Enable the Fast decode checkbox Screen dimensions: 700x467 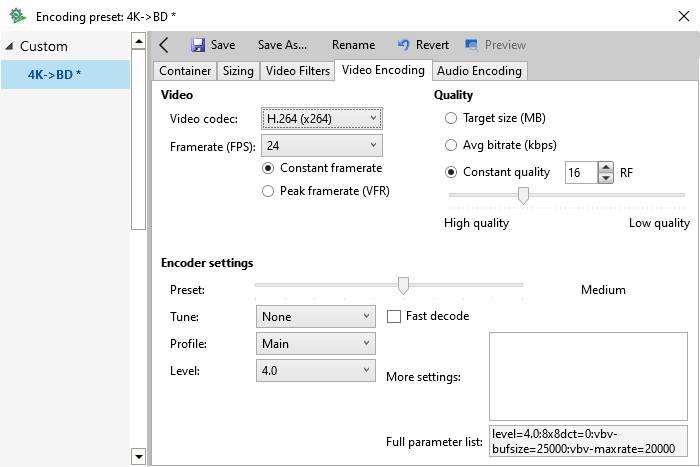pyautogui.click(x=394, y=317)
